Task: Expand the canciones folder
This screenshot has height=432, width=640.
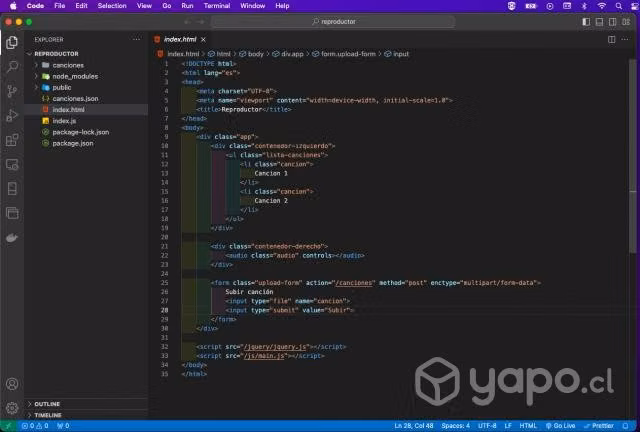Action: point(86,65)
